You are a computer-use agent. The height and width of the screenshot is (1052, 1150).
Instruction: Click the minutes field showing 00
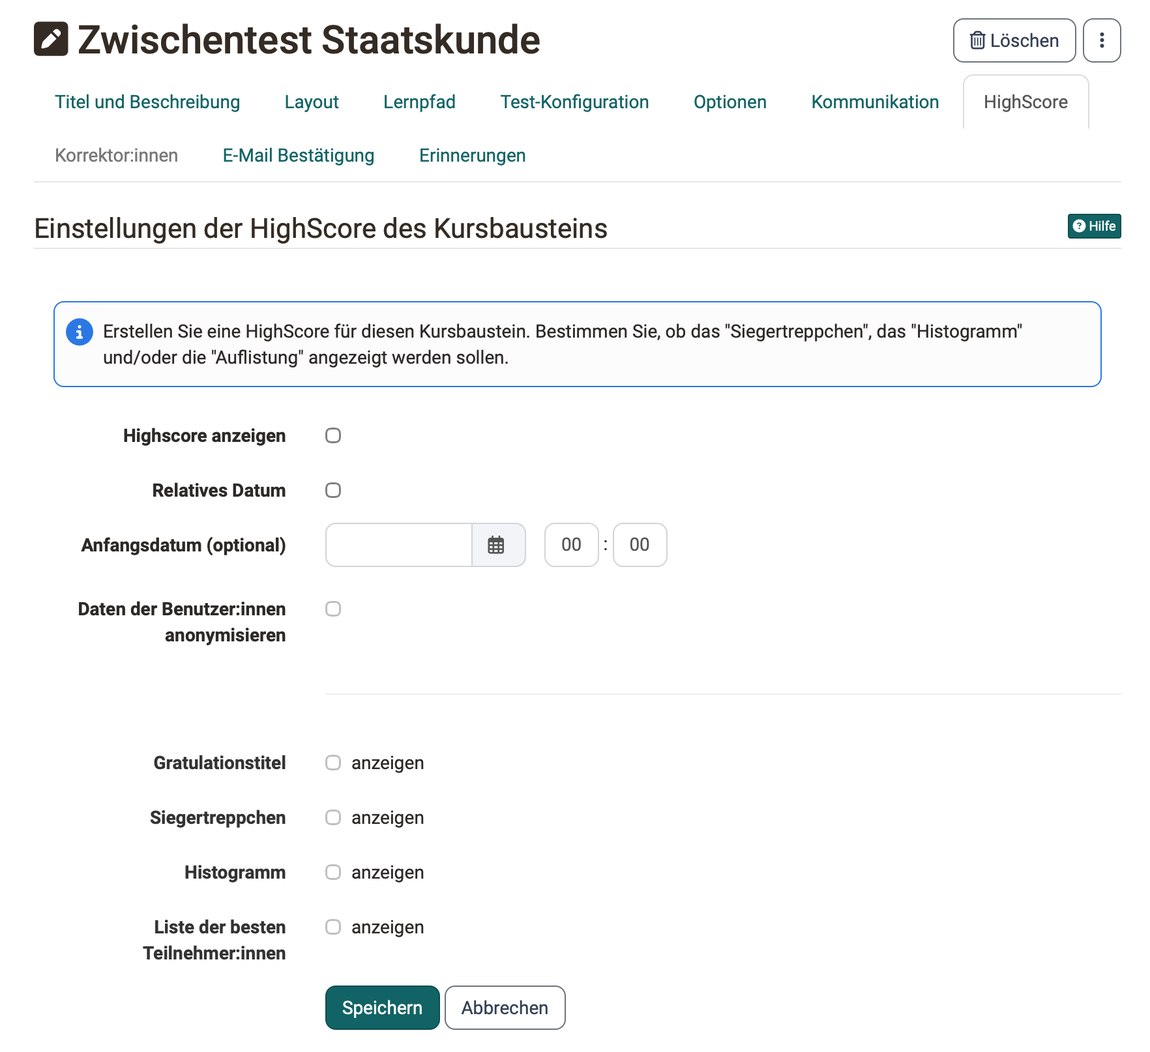coord(640,545)
